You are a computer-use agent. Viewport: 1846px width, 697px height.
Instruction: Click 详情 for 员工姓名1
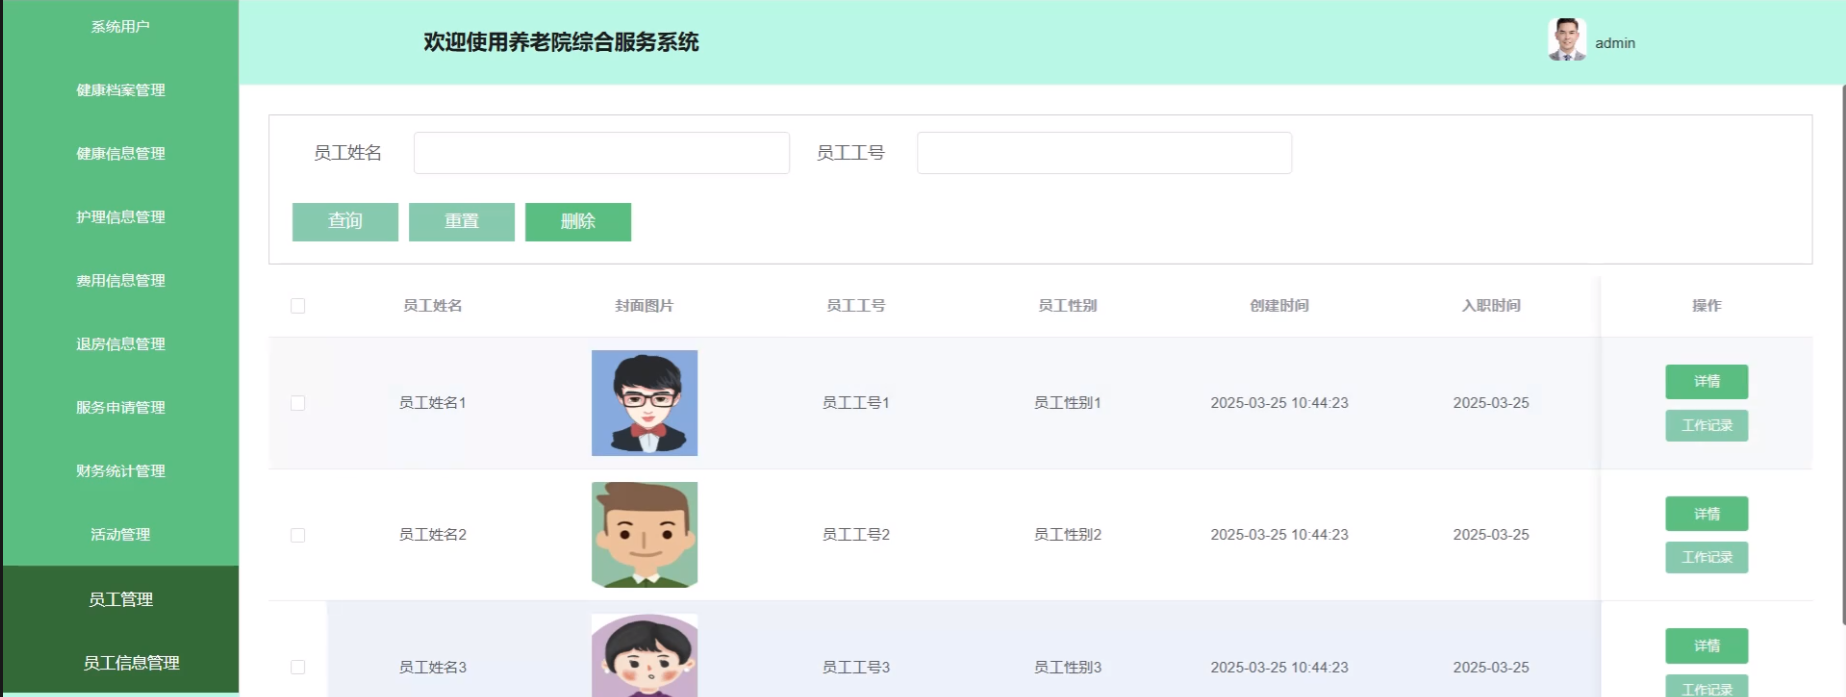click(1706, 381)
